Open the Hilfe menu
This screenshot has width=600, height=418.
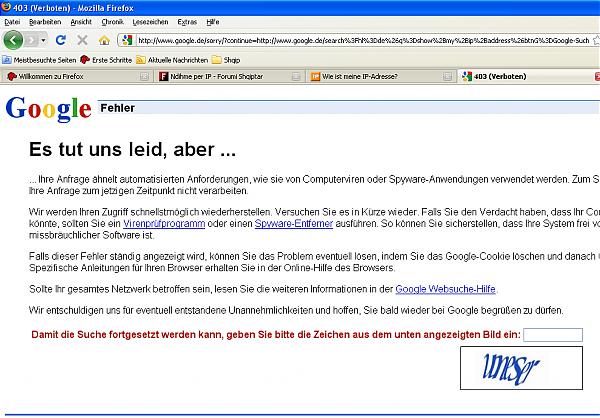pyautogui.click(x=213, y=22)
